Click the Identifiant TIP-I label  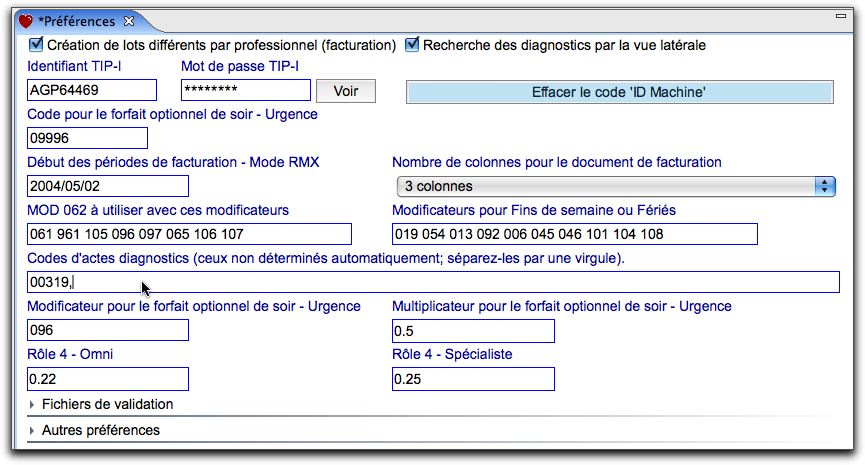coord(74,66)
